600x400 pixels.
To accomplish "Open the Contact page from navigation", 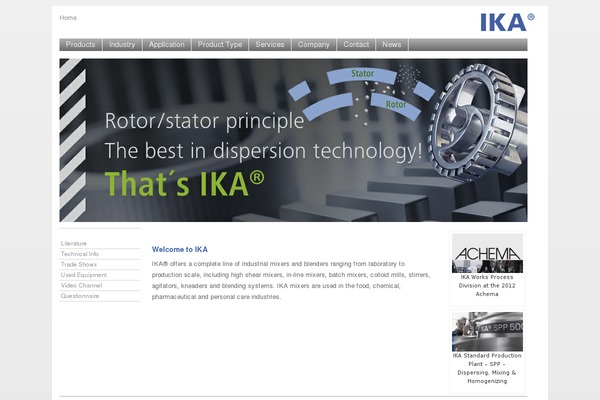I will coord(356,44).
